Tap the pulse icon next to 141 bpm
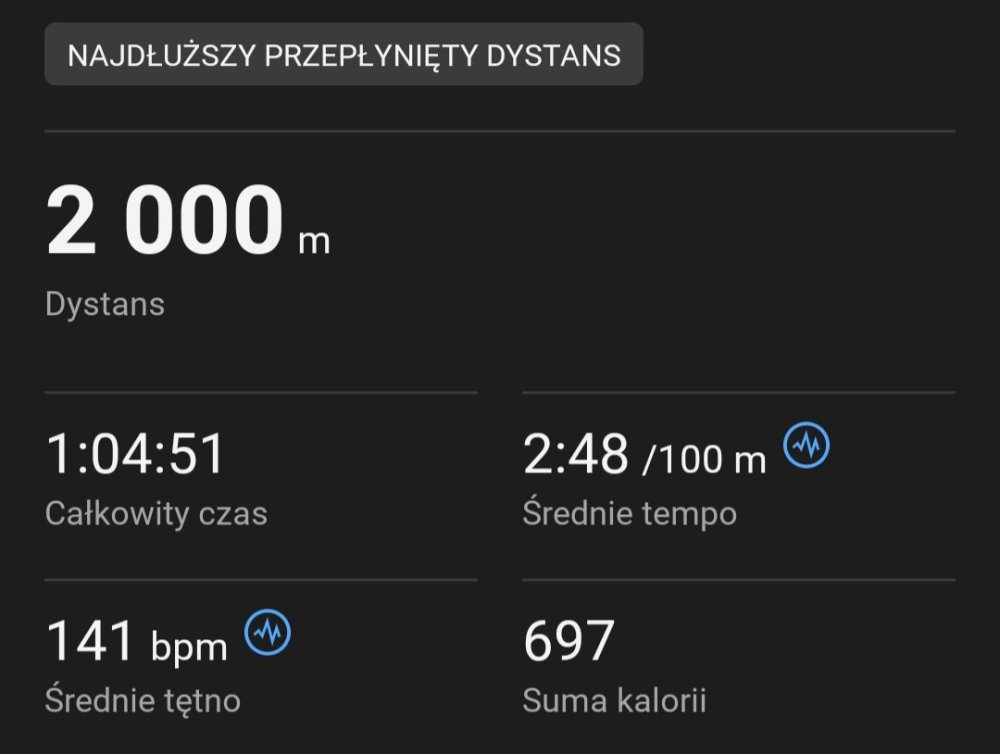Image resolution: width=1000 pixels, height=754 pixels. click(267, 632)
